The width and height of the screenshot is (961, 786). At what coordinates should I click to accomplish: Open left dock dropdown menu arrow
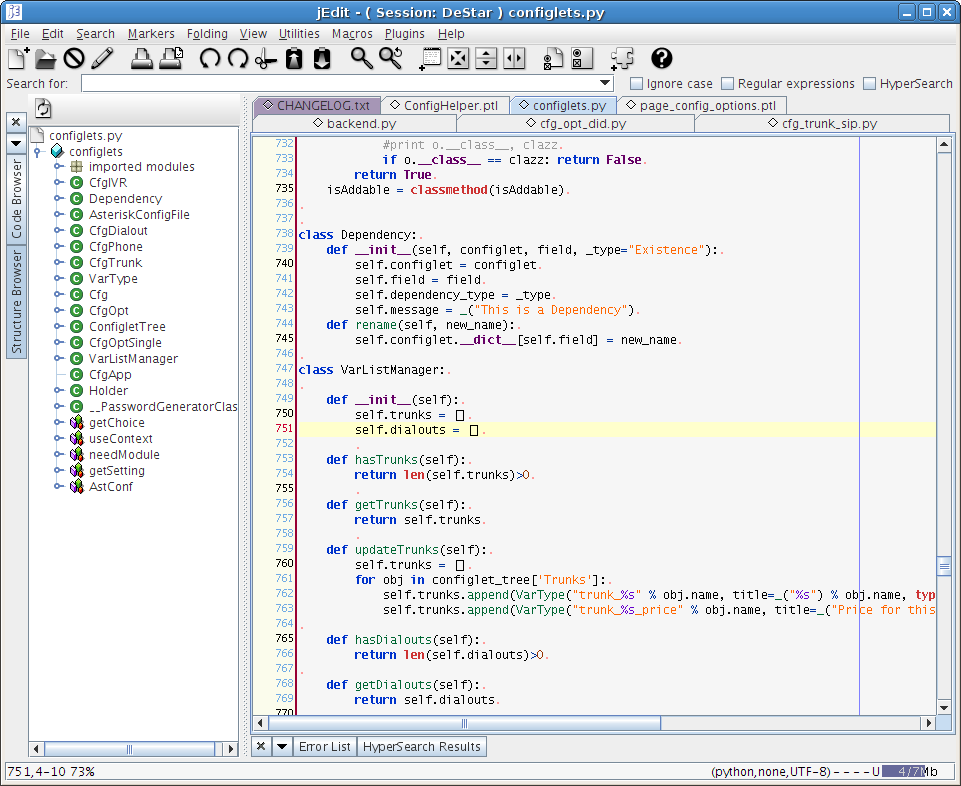point(16,143)
